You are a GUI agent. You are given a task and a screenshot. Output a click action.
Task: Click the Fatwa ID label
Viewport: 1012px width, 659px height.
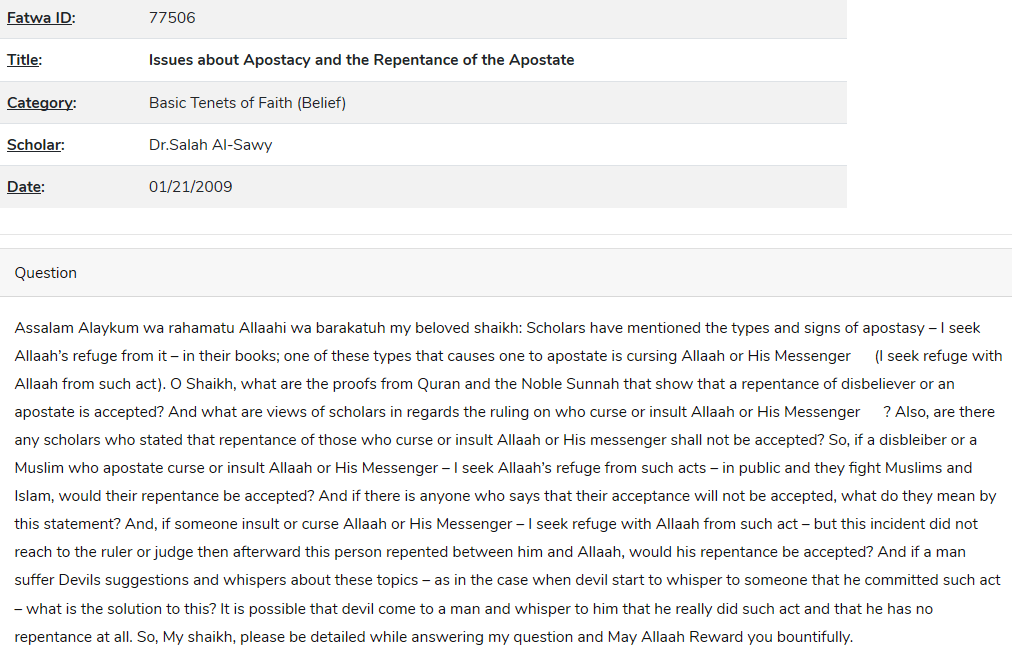pyautogui.click(x=41, y=18)
